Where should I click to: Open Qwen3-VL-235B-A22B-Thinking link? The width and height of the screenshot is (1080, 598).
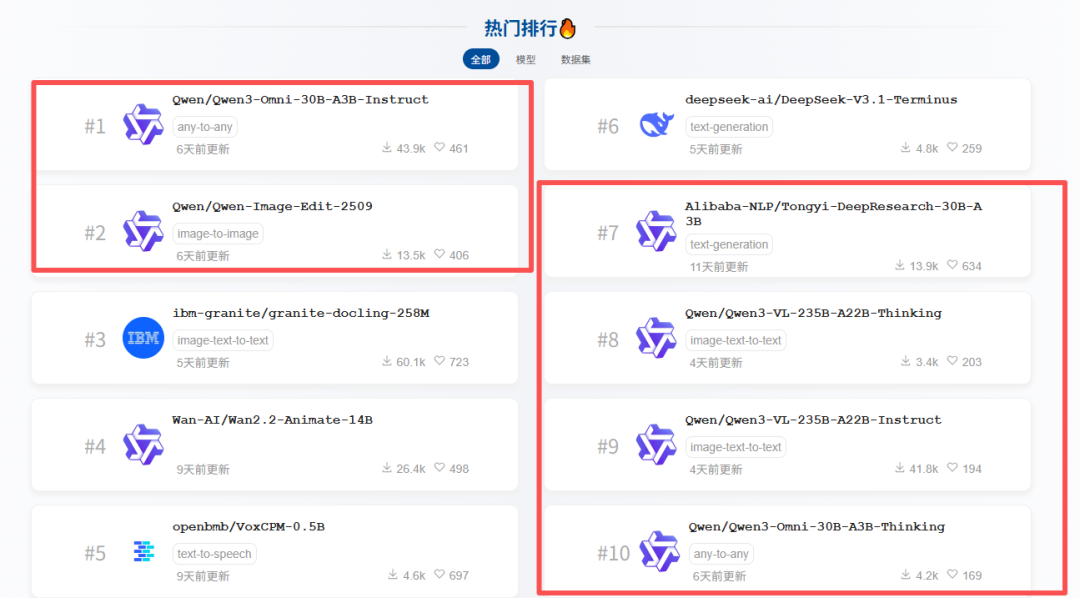[x=813, y=313]
